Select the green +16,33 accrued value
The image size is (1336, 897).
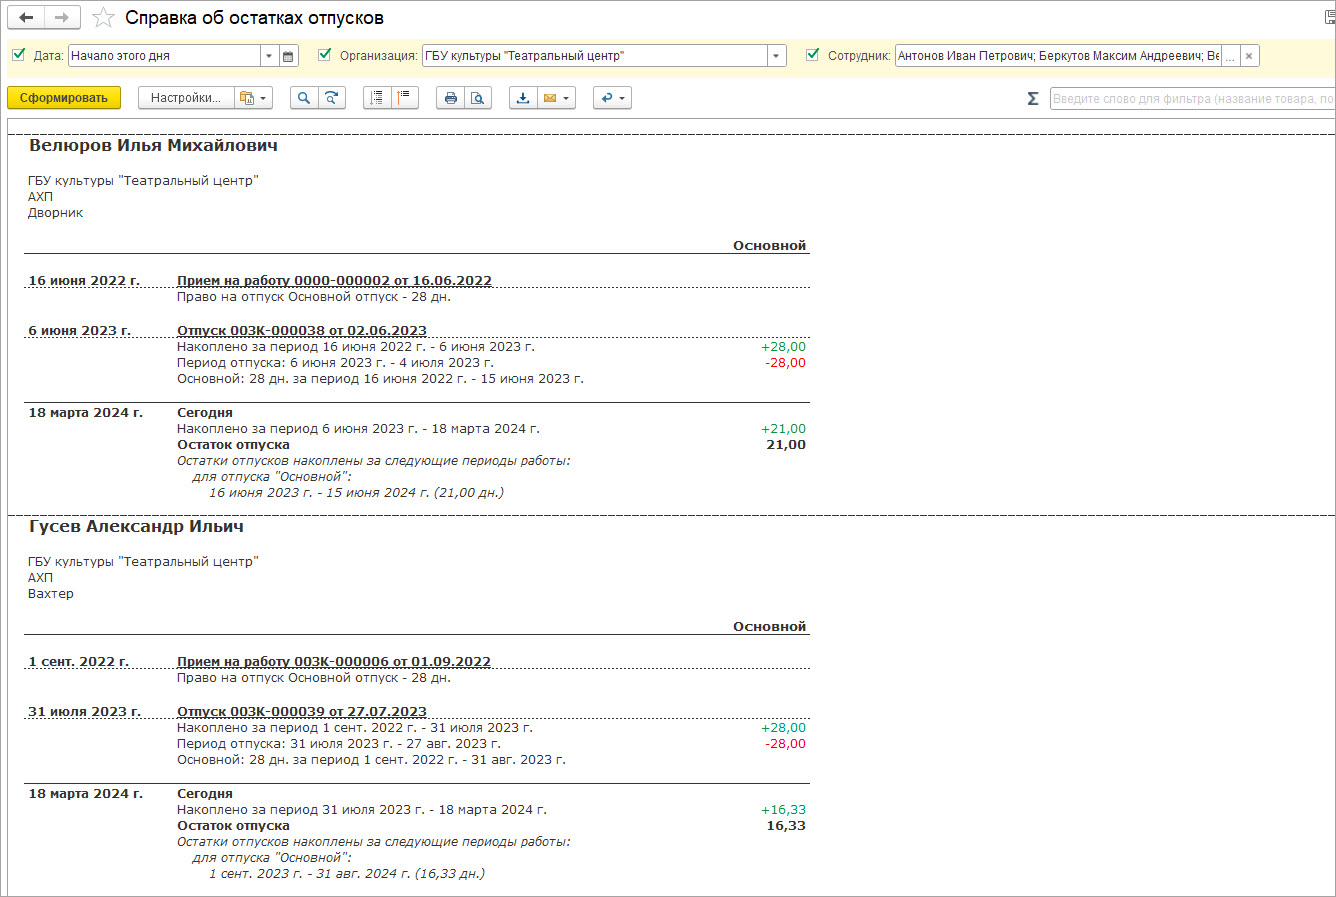pos(783,810)
